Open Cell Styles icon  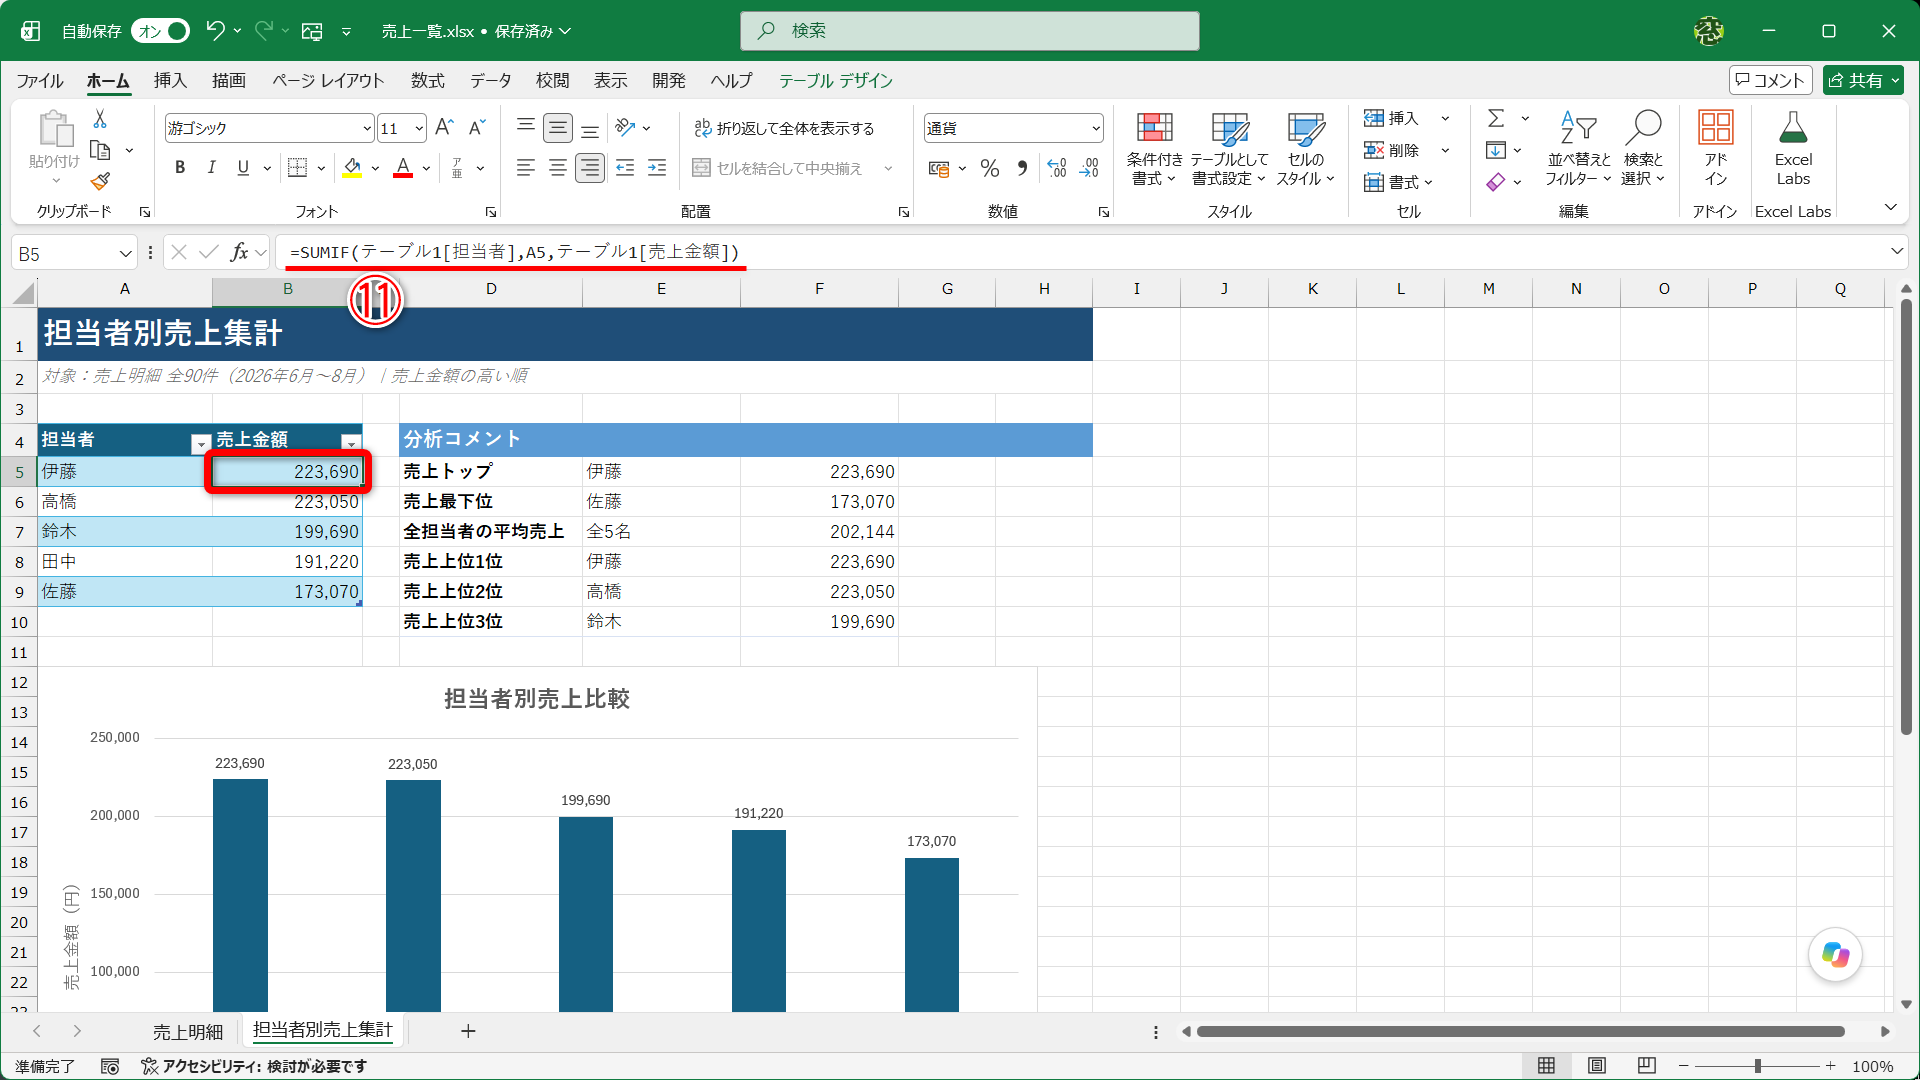1305,128
